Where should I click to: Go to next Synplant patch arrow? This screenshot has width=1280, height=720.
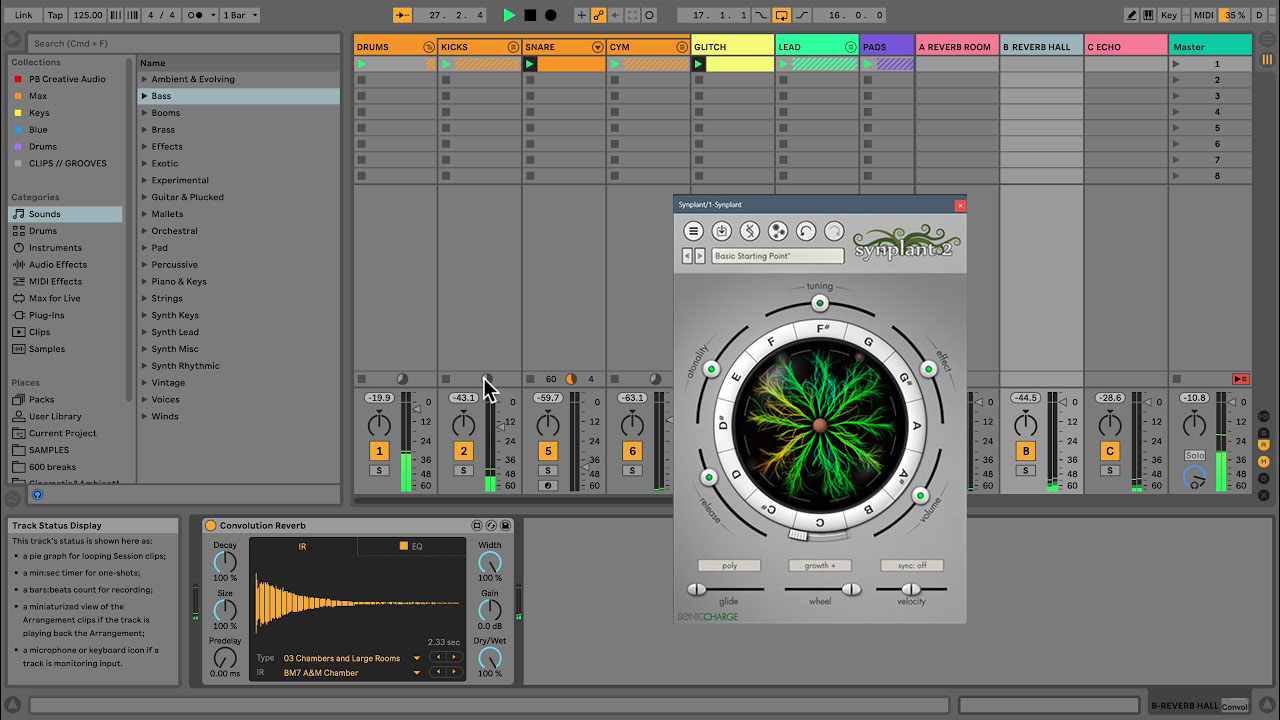pyautogui.click(x=699, y=256)
